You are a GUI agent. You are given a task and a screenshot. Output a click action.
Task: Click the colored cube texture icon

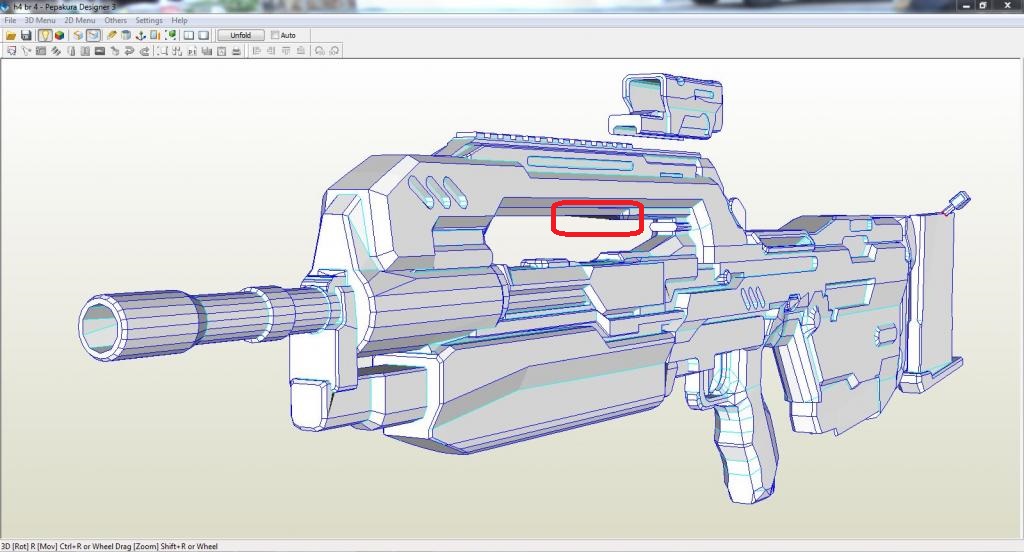[60, 35]
